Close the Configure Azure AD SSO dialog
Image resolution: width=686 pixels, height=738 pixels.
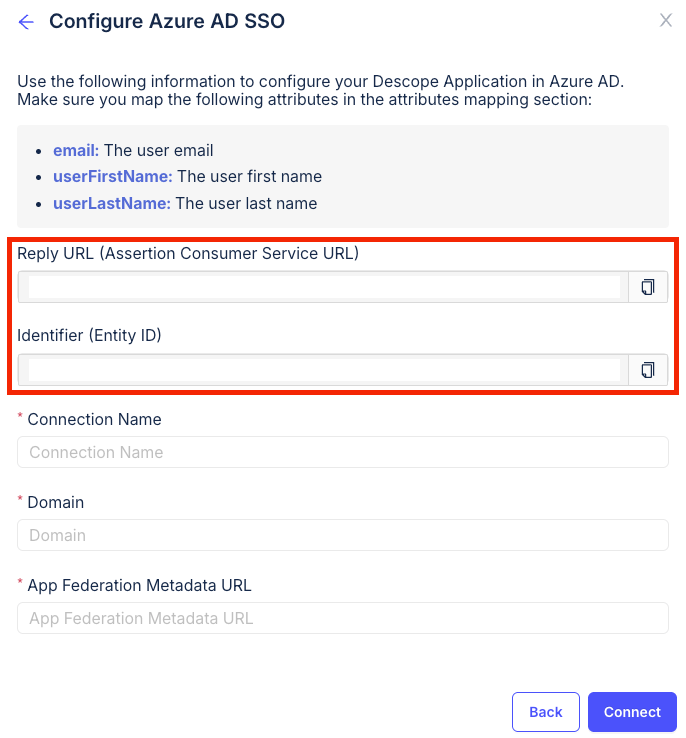665,20
